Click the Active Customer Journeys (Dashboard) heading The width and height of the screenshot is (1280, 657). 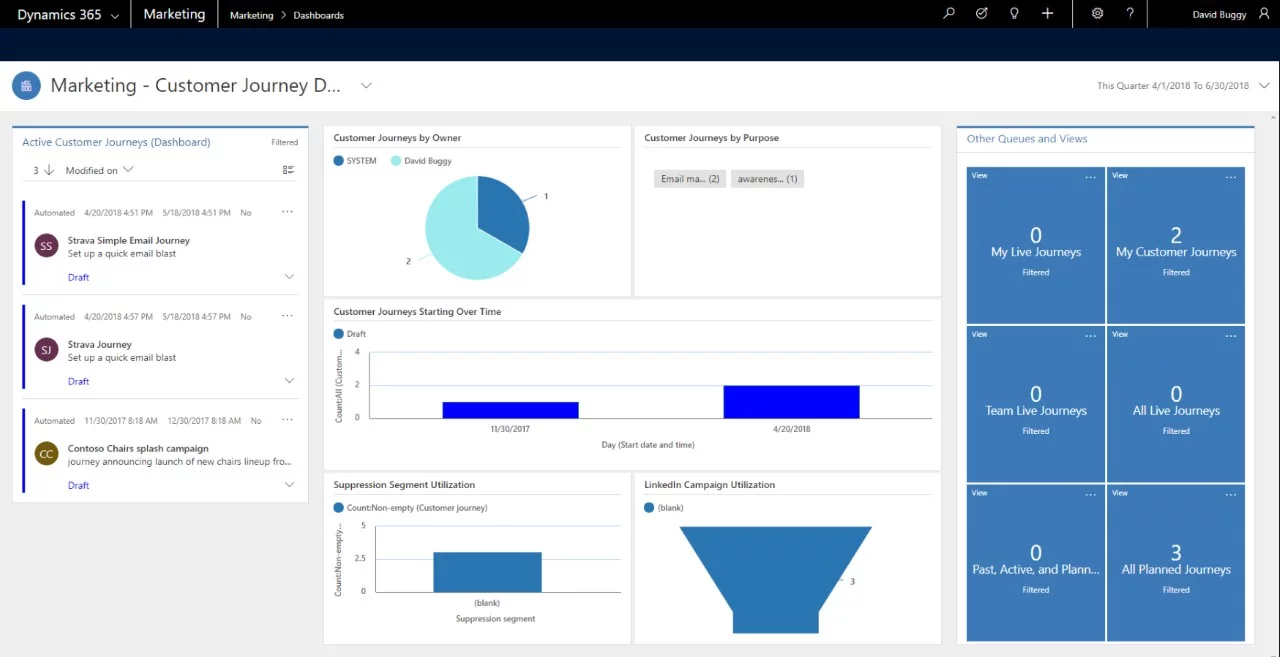tap(116, 142)
